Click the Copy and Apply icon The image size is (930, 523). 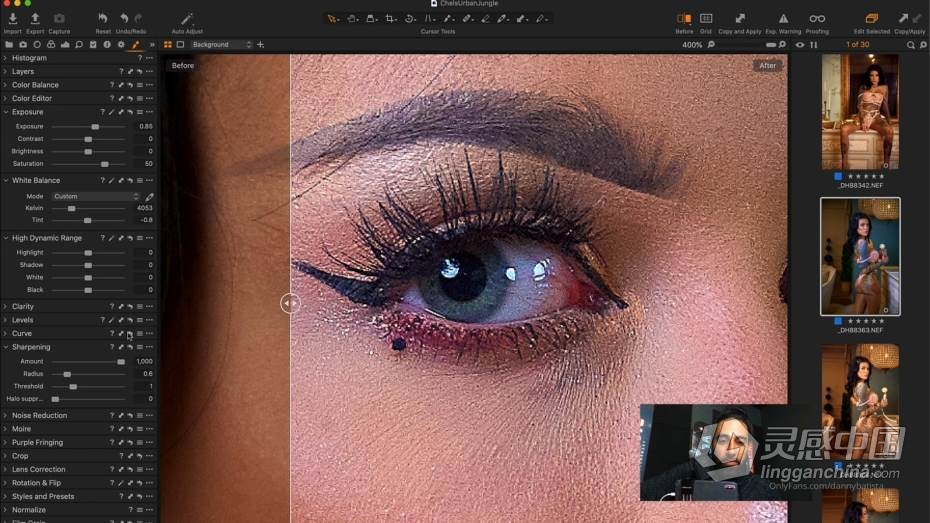tap(740, 18)
